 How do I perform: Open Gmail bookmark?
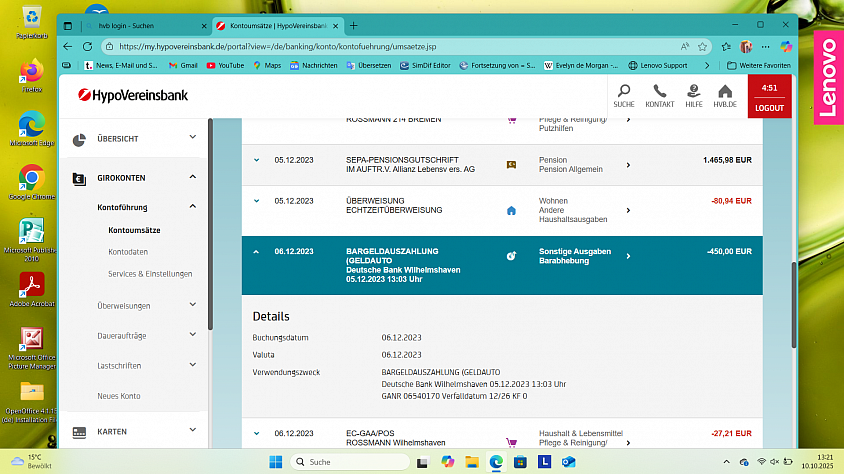tap(183, 66)
